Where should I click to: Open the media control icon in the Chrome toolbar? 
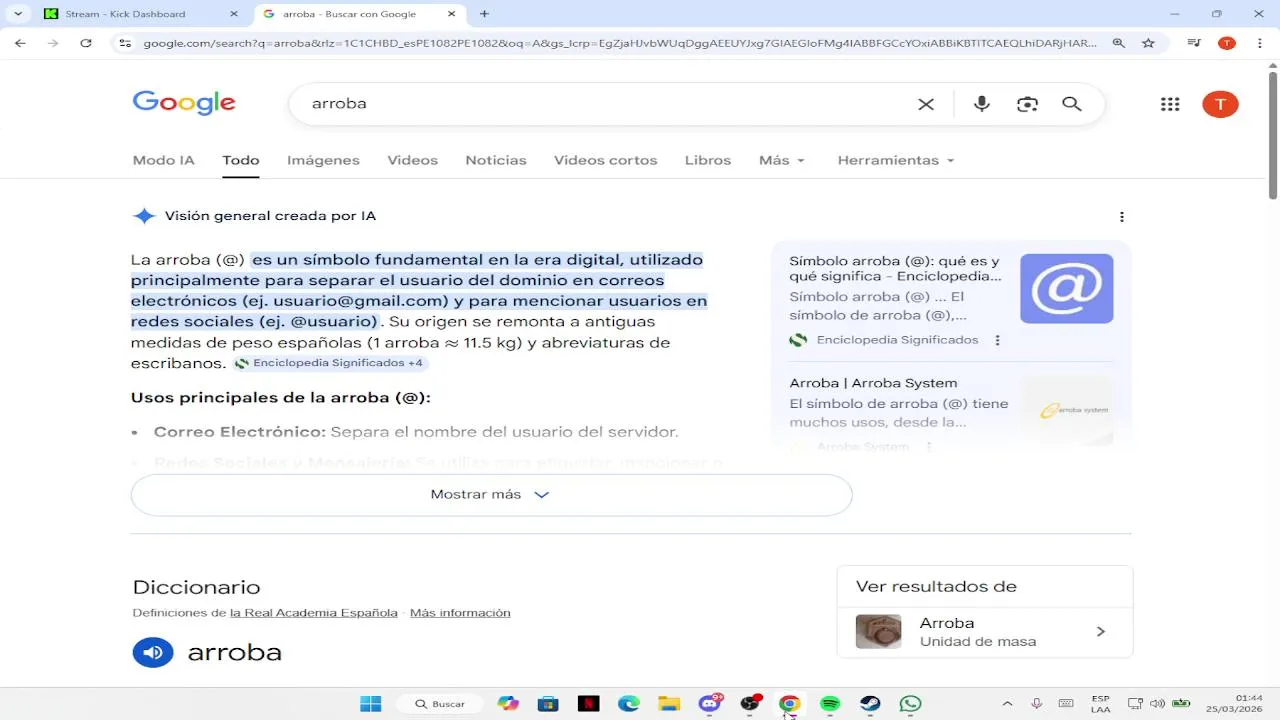[x=1194, y=43]
